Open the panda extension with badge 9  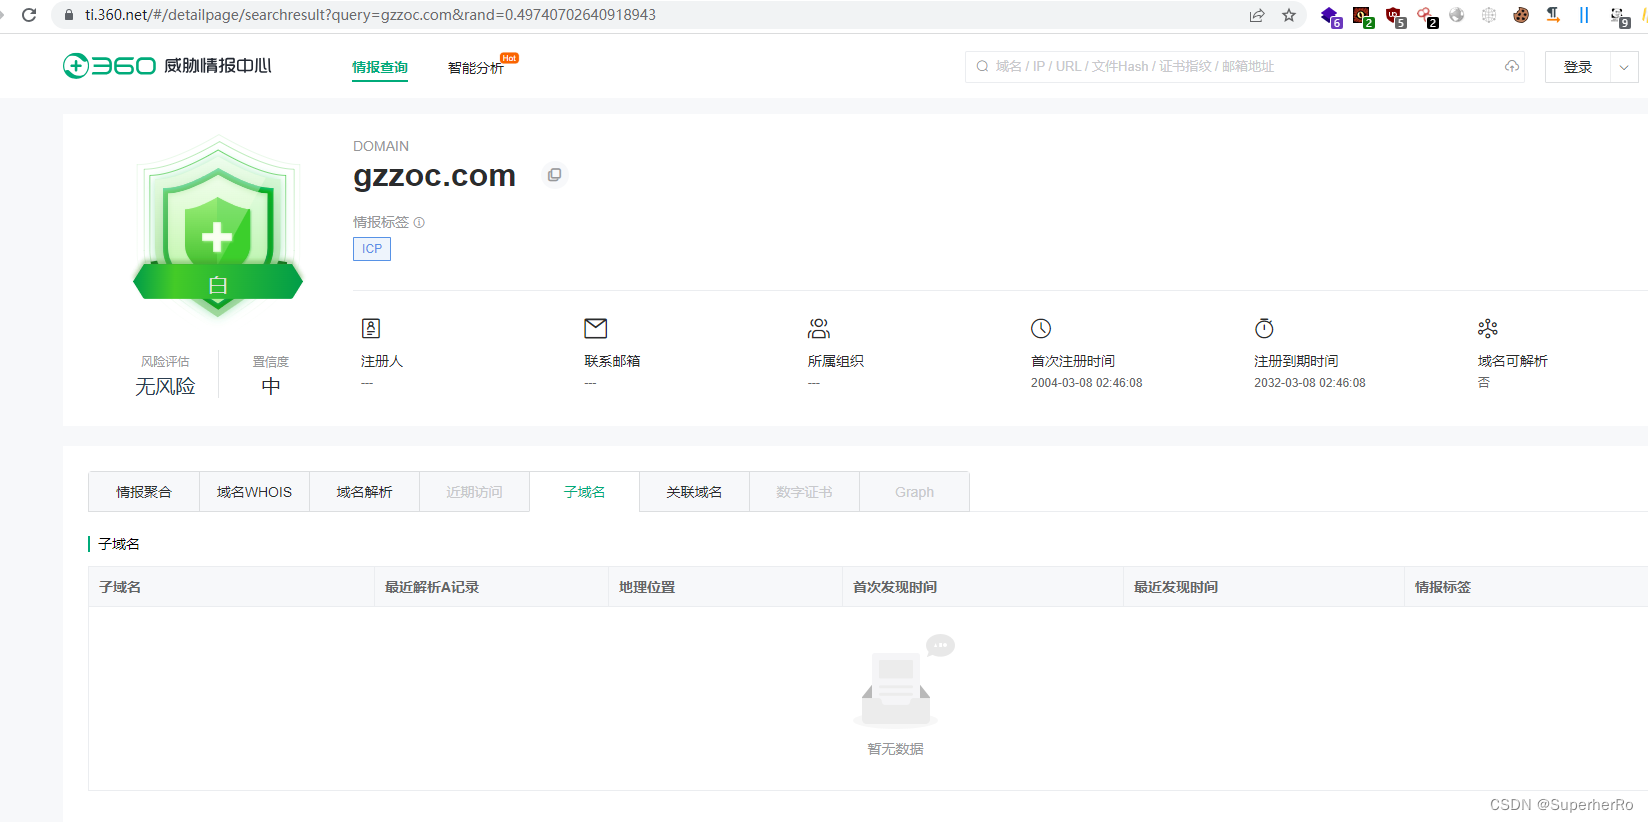click(x=1619, y=16)
